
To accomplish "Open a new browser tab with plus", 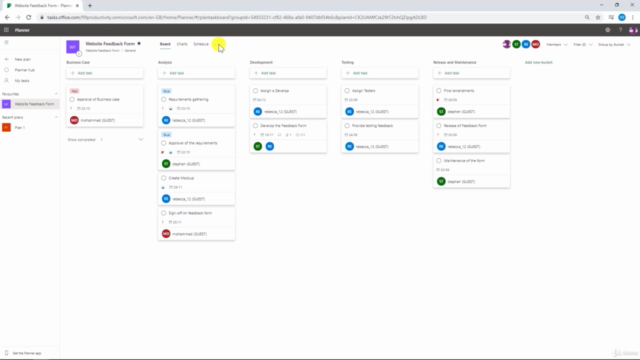I will [90, 6].
